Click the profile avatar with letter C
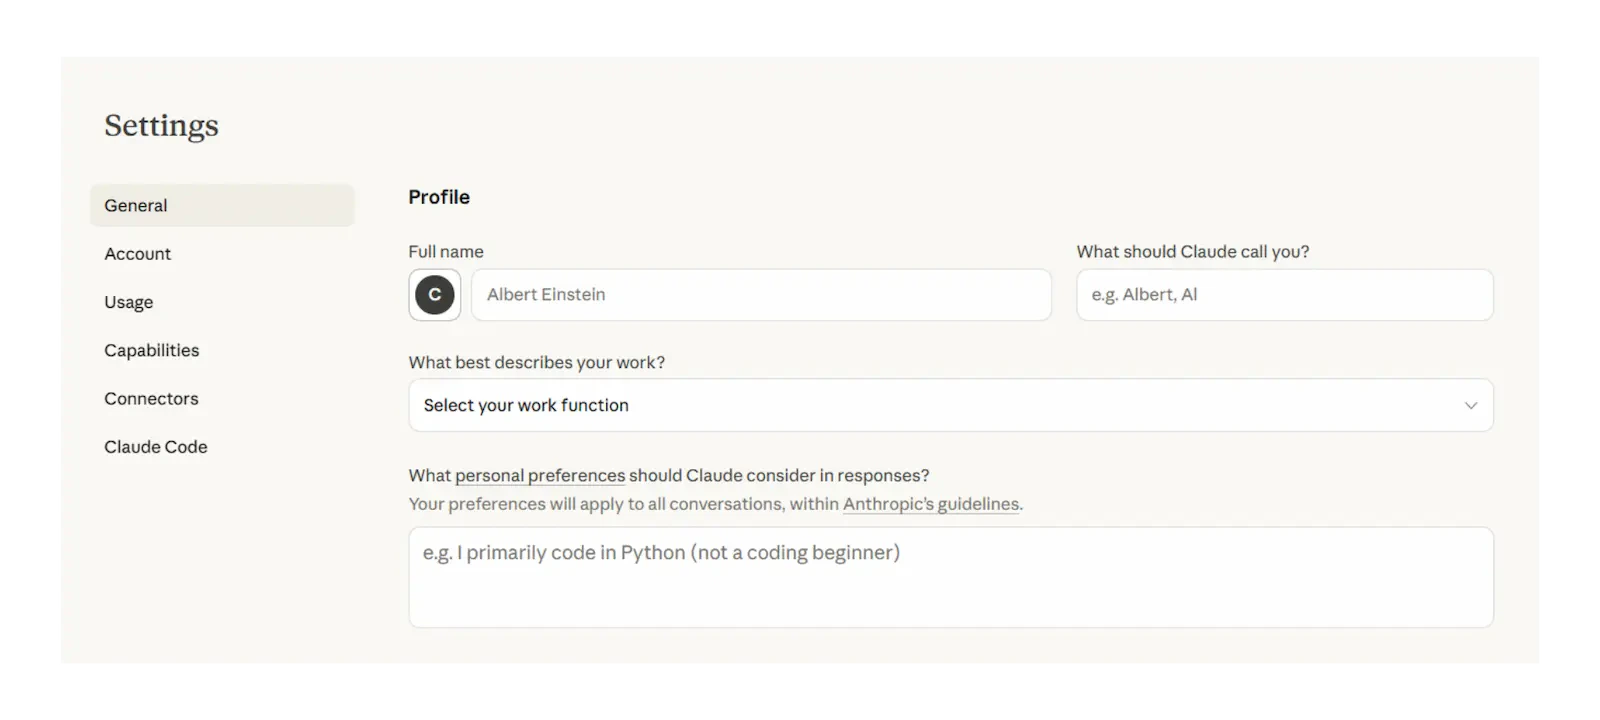 pyautogui.click(x=434, y=295)
